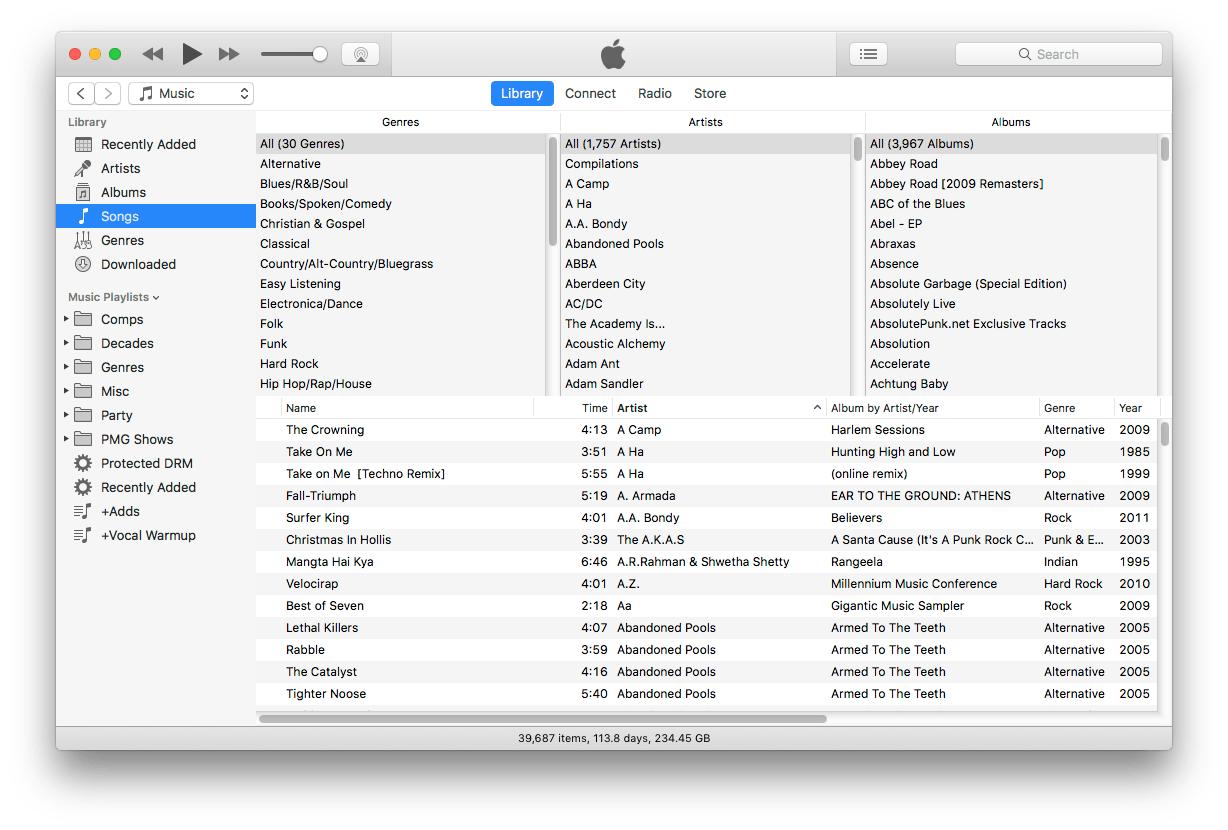This screenshot has width=1228, height=830.
Task: Click the Artists column scrollbar
Action: point(858,148)
